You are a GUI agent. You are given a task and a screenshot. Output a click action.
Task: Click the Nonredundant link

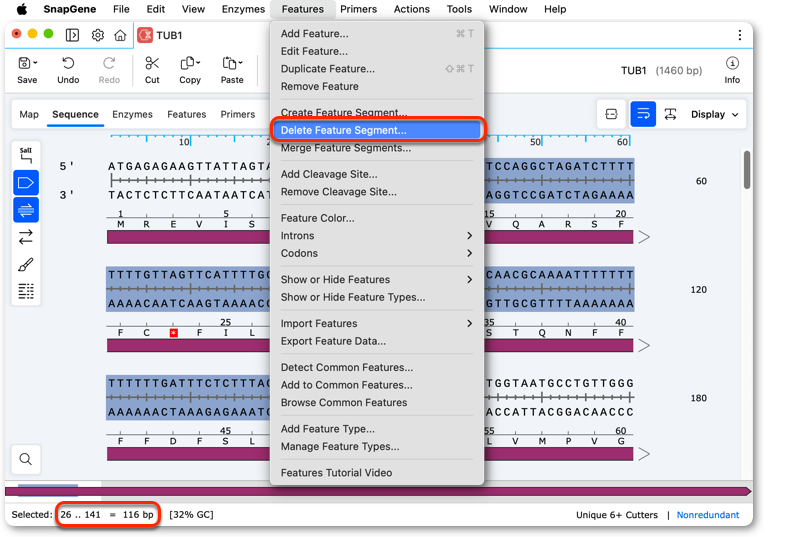tap(708, 515)
